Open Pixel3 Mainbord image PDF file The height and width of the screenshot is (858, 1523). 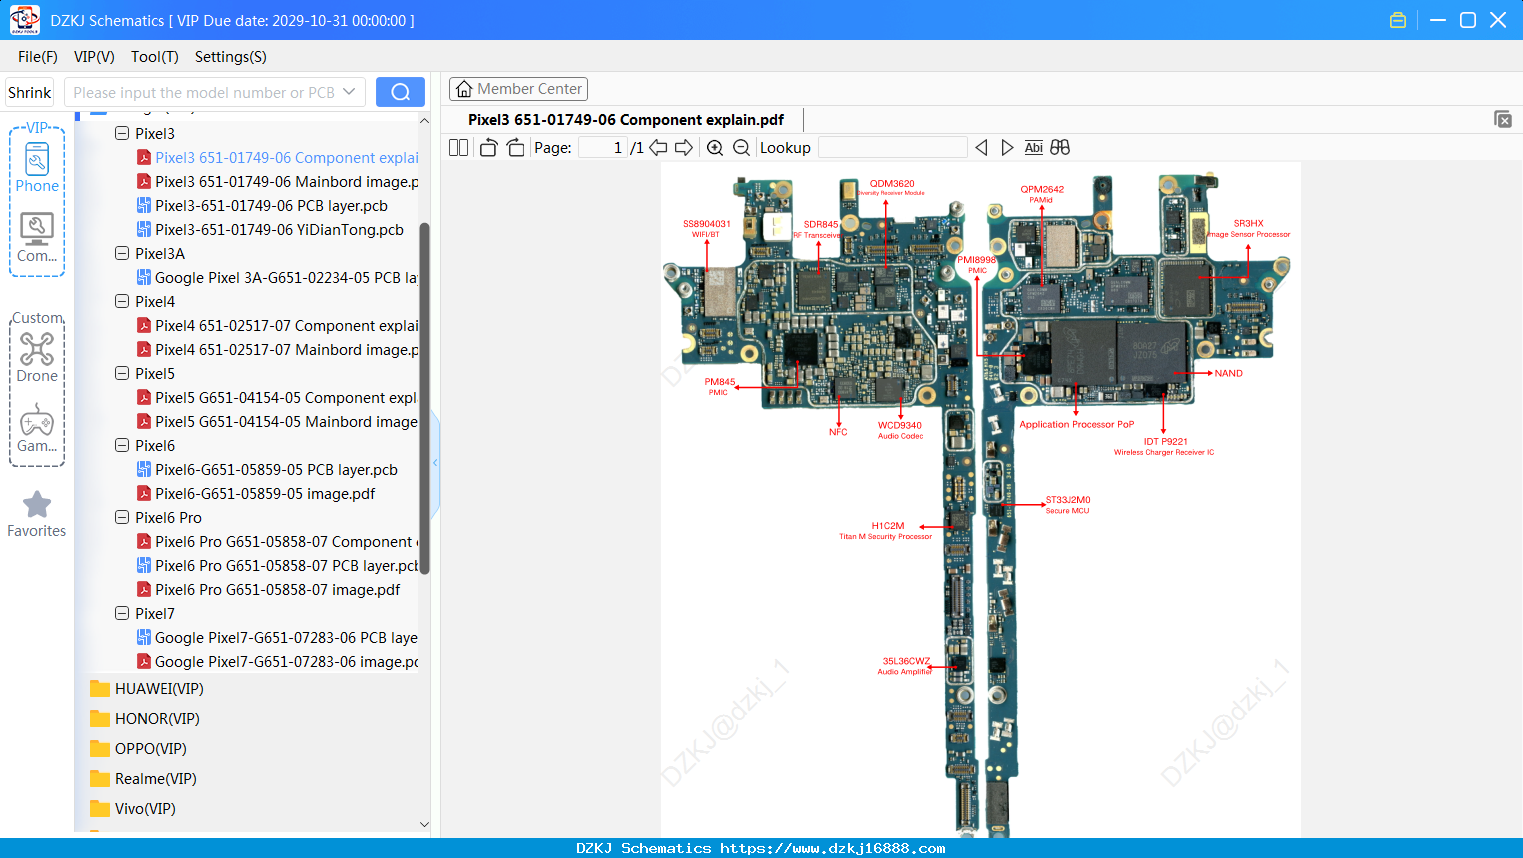[277, 182]
